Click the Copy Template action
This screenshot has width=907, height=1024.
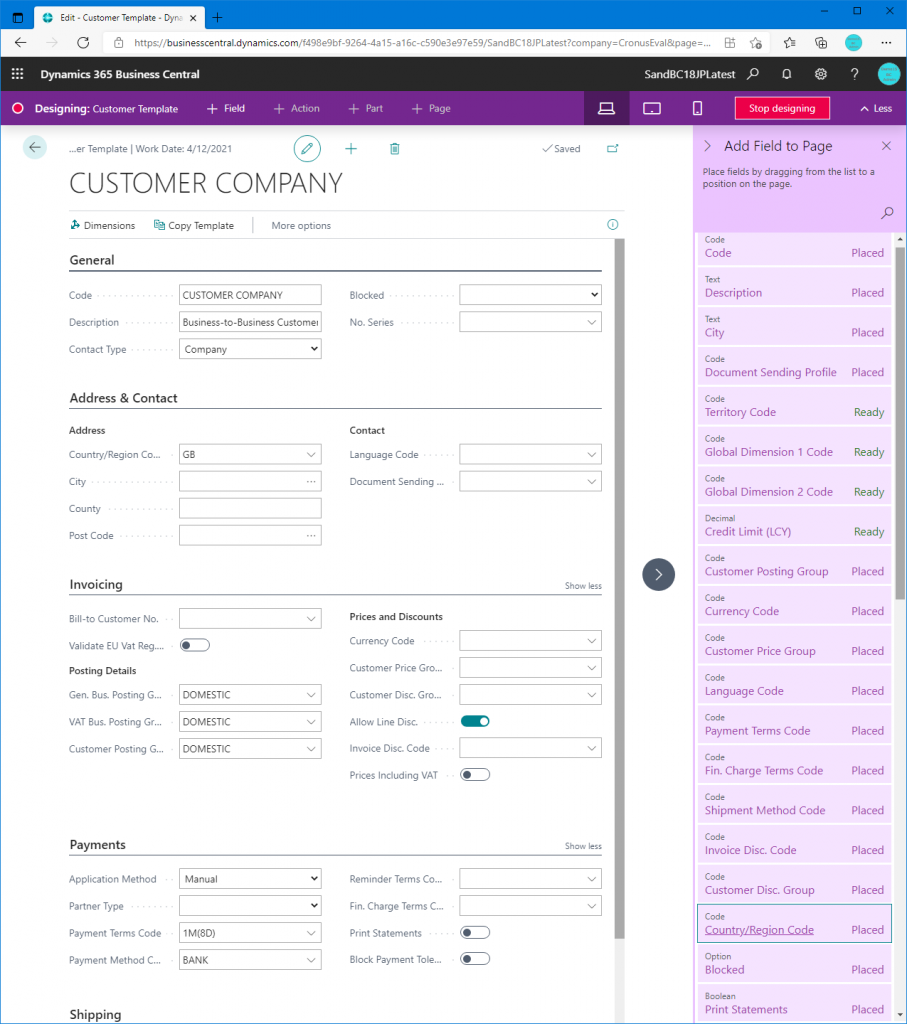[x=194, y=225]
